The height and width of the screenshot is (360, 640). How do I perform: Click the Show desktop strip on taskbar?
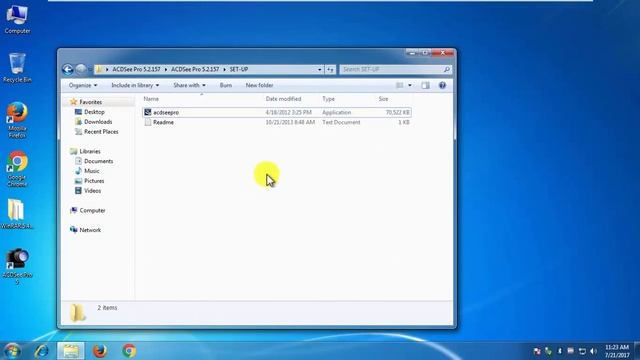pos(637,351)
